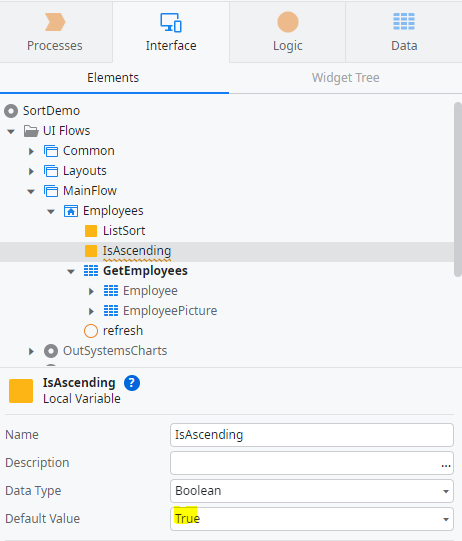Select the IsAscending tree label
Viewport: 462px width, 541px height.
point(137,251)
